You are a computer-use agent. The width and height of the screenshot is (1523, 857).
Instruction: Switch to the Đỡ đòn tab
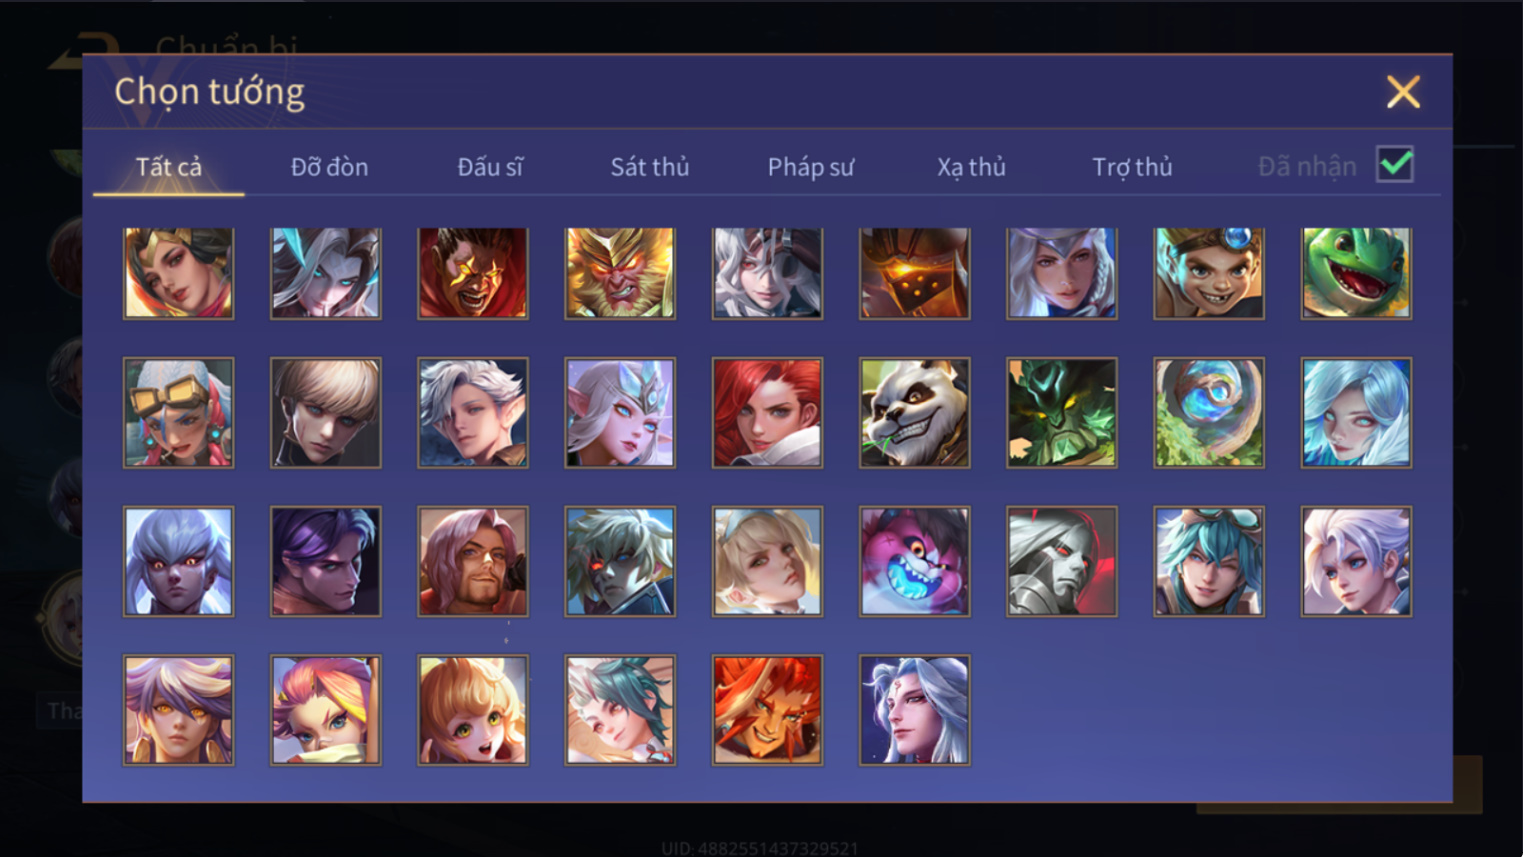tap(329, 167)
